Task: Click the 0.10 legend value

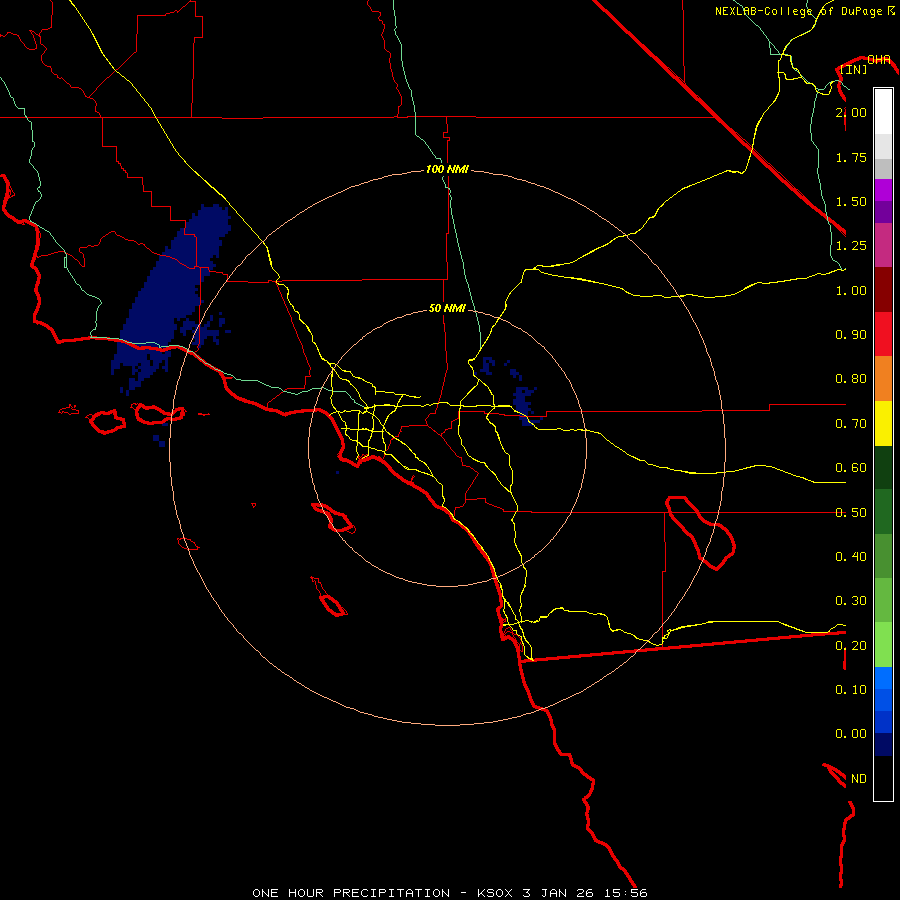Action: [x=851, y=689]
